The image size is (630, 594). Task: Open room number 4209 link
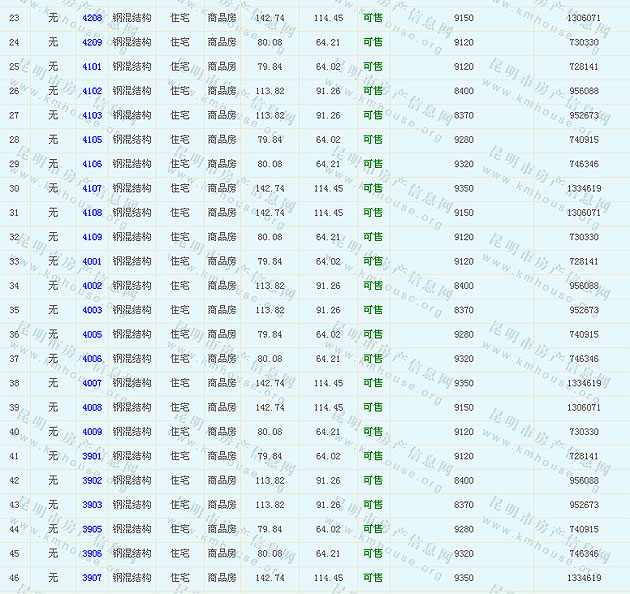pyautogui.click(x=92, y=42)
